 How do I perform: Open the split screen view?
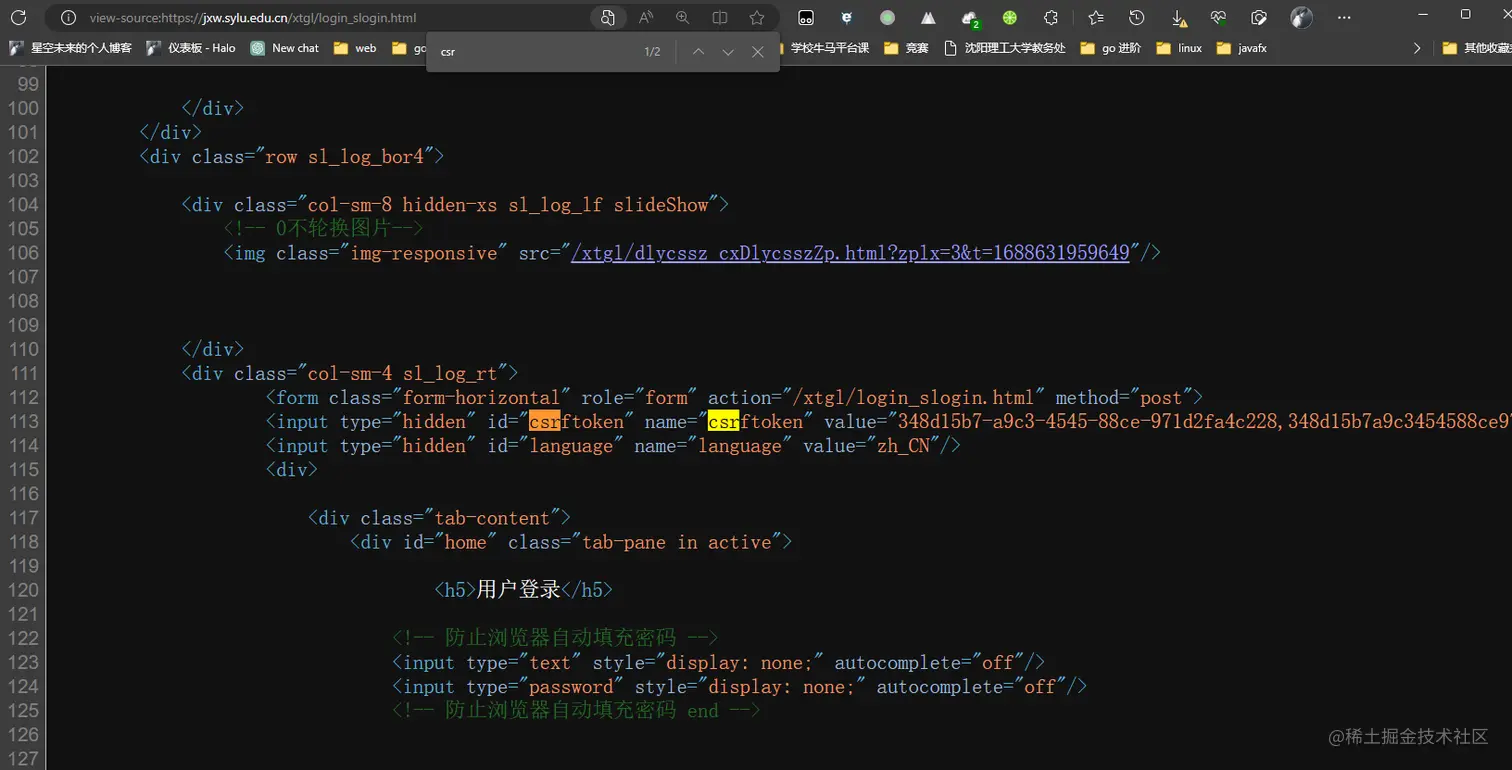719,17
